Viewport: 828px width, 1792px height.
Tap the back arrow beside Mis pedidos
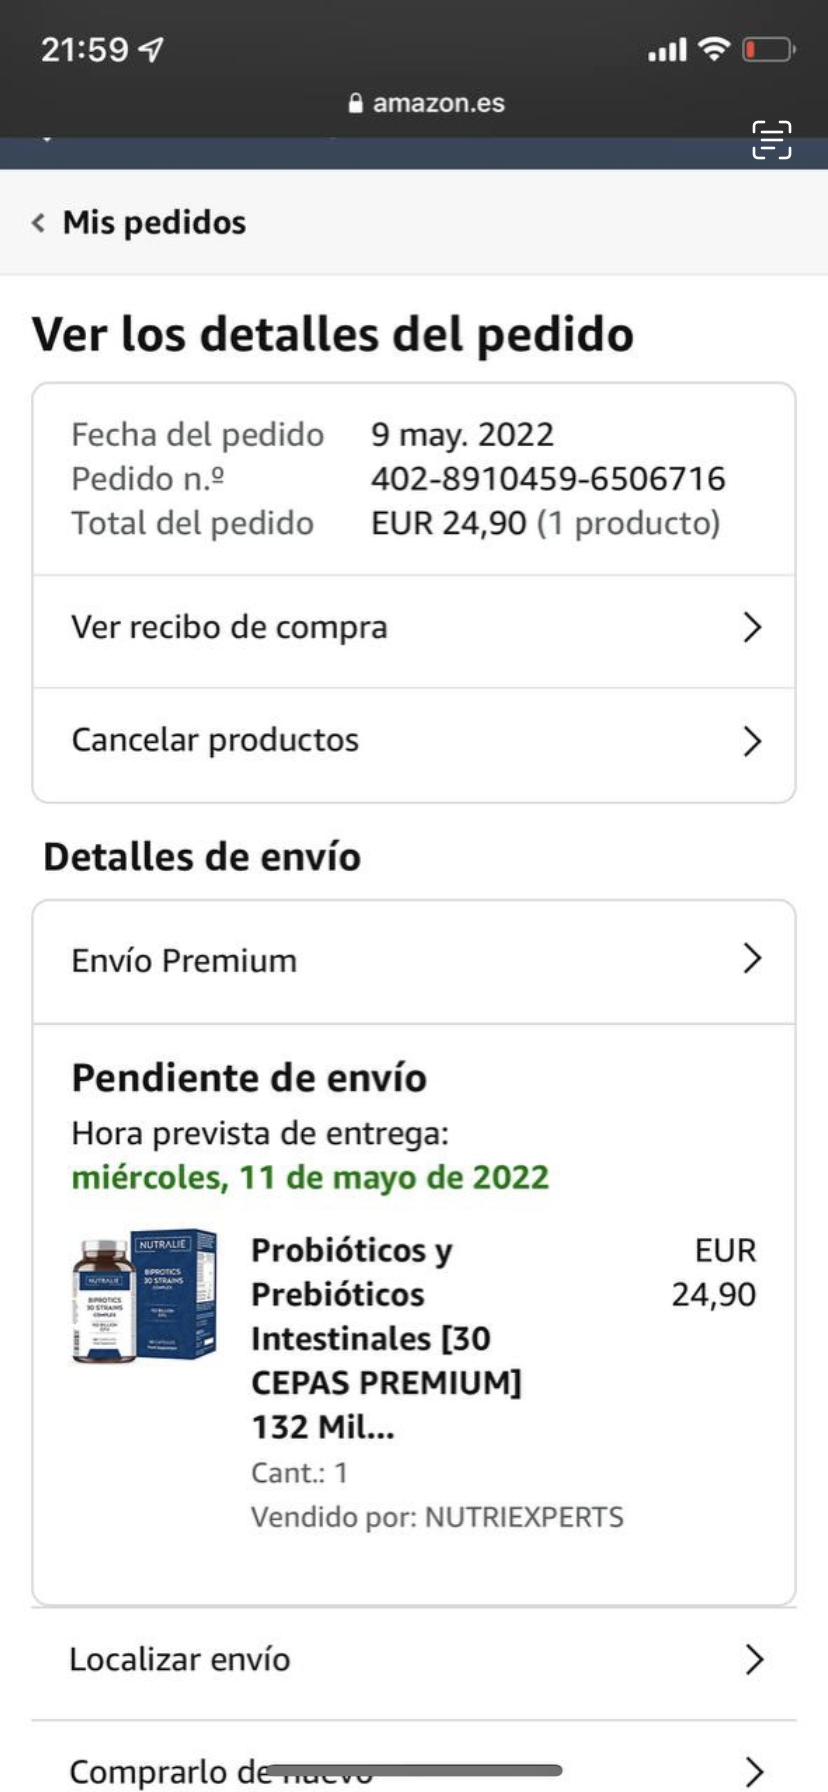click(38, 222)
